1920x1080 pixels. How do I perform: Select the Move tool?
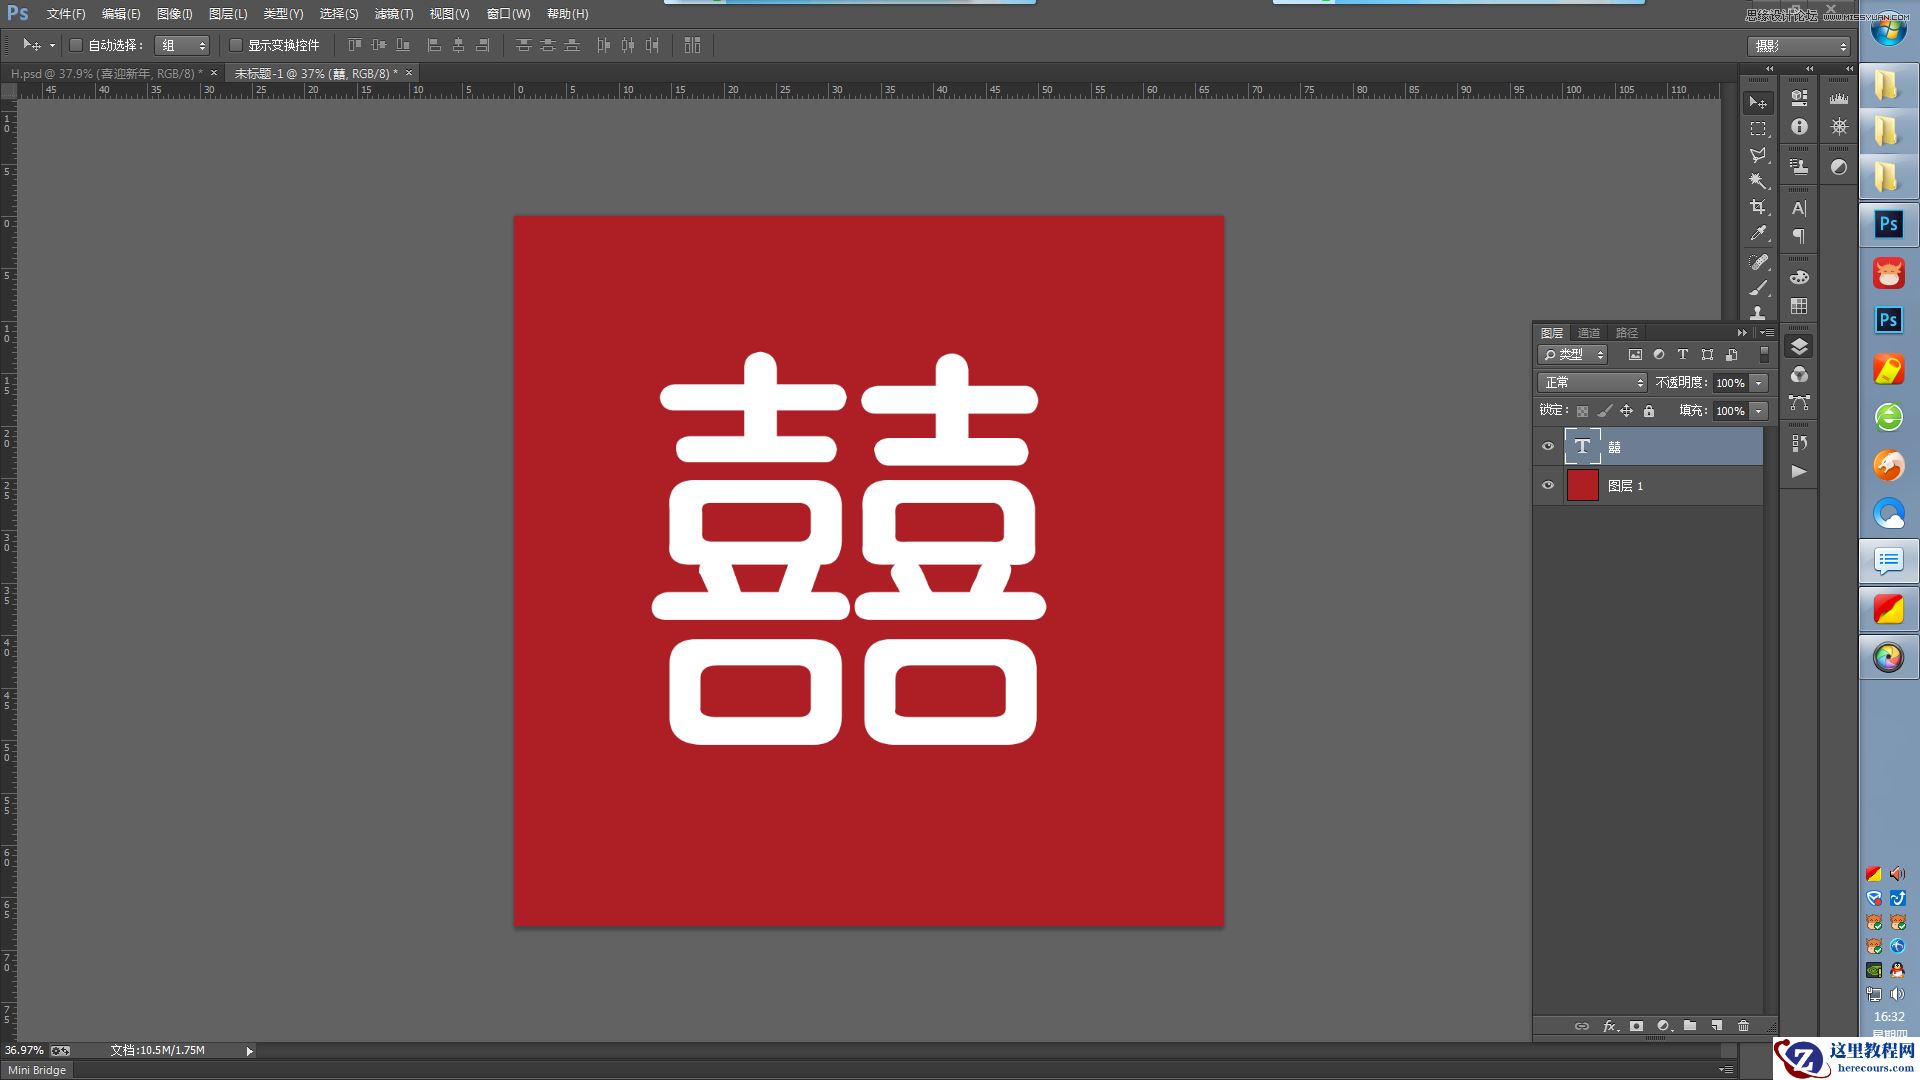[1757, 102]
